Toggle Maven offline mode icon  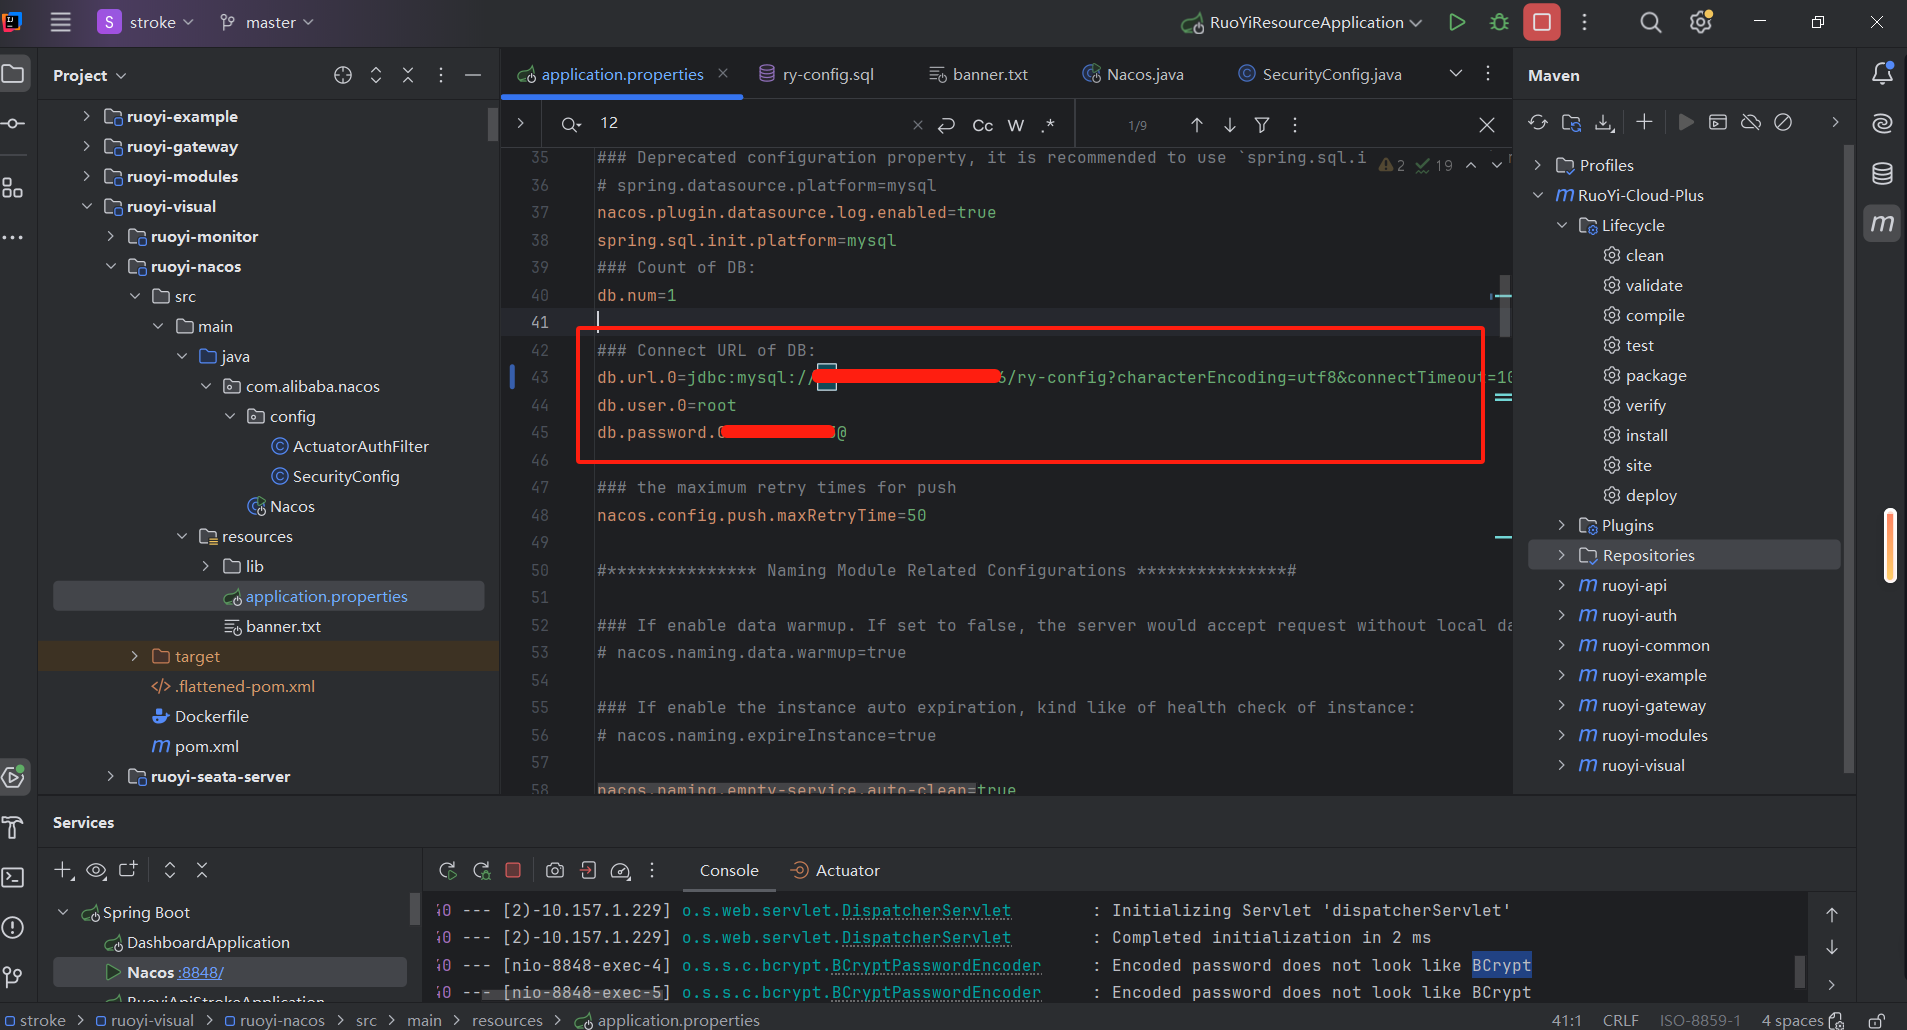pos(1750,122)
